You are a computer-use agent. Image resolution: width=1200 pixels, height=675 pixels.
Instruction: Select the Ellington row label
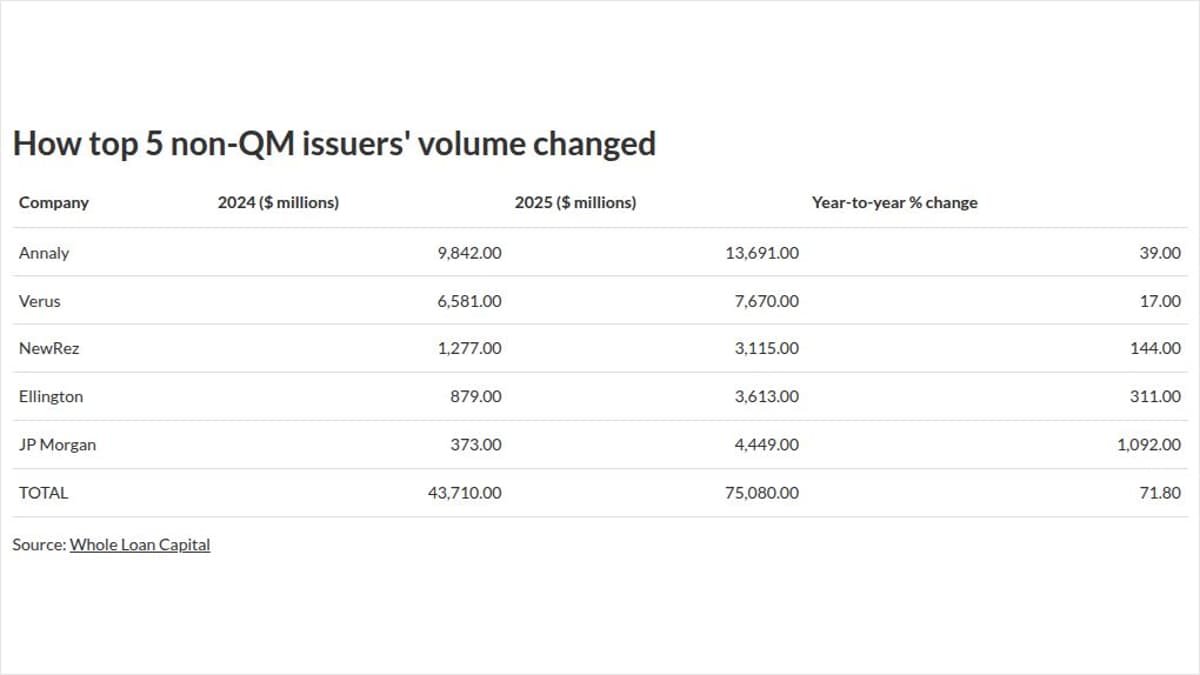51,397
